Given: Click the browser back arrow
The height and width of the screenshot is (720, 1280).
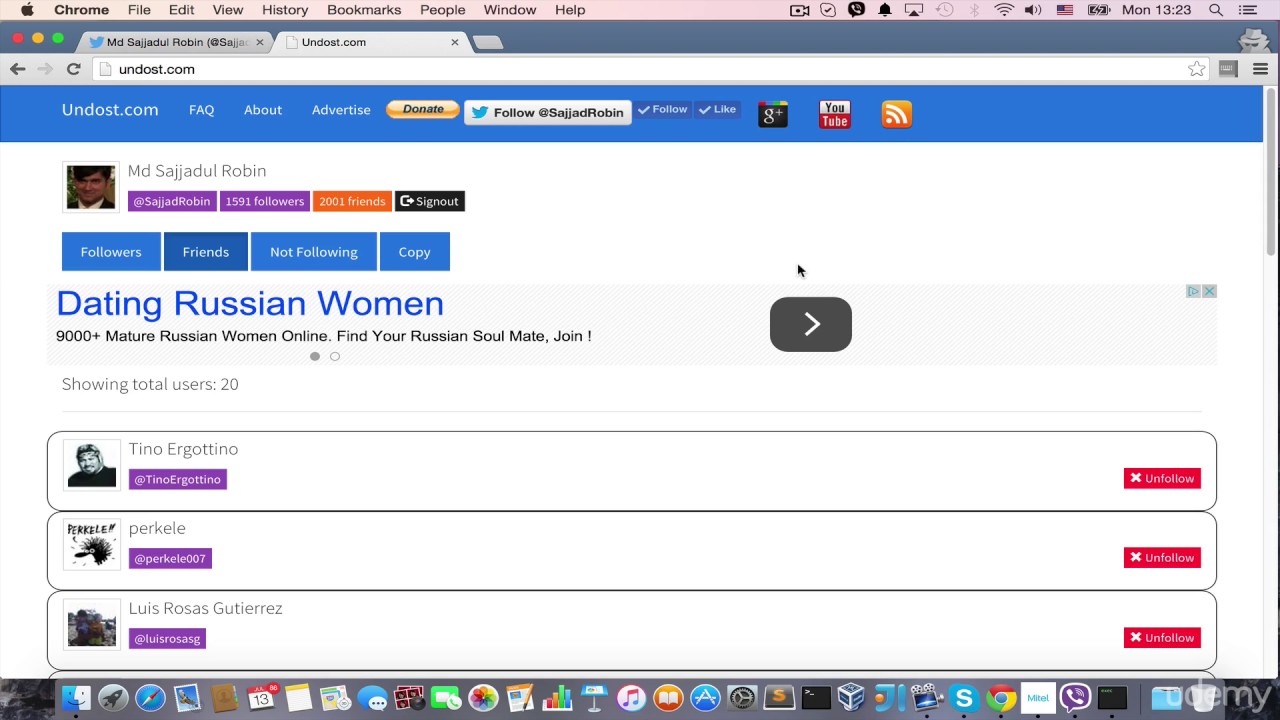Looking at the screenshot, I should click(x=17, y=69).
